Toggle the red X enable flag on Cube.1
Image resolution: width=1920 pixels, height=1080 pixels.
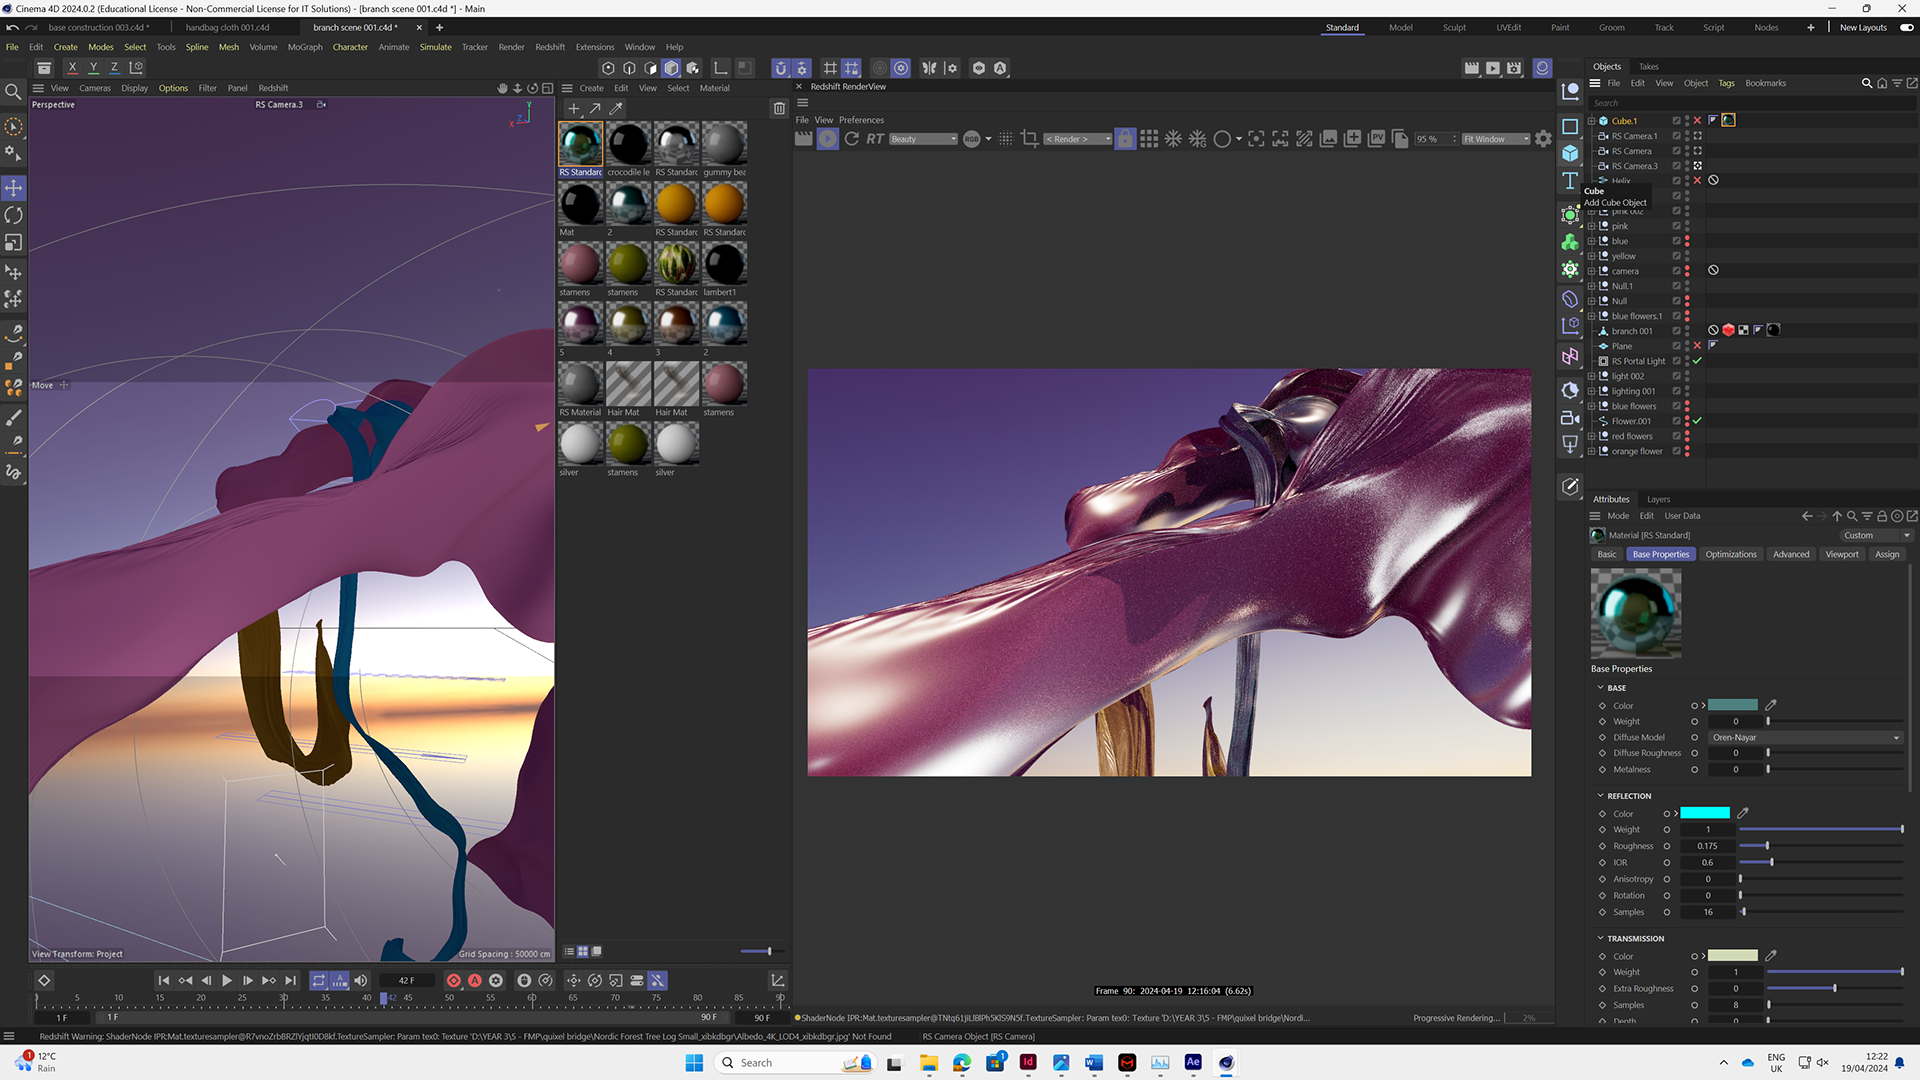(1697, 121)
